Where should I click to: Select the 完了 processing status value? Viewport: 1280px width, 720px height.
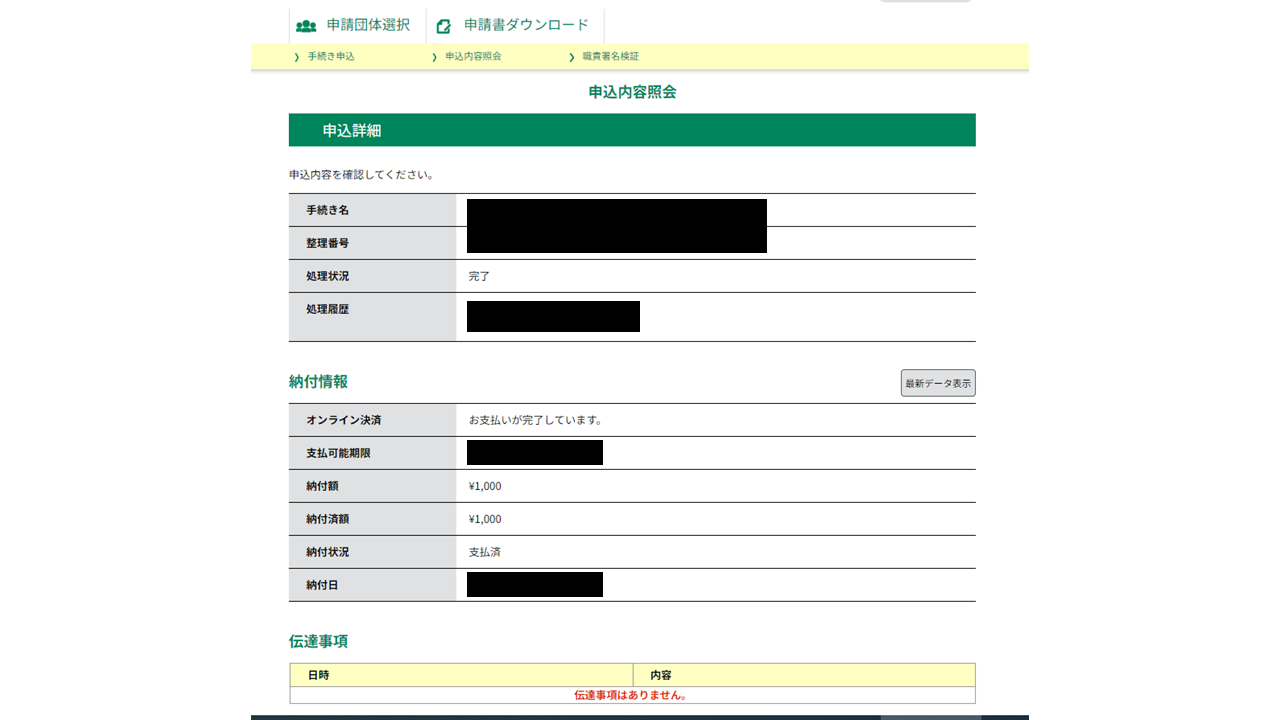click(x=479, y=276)
